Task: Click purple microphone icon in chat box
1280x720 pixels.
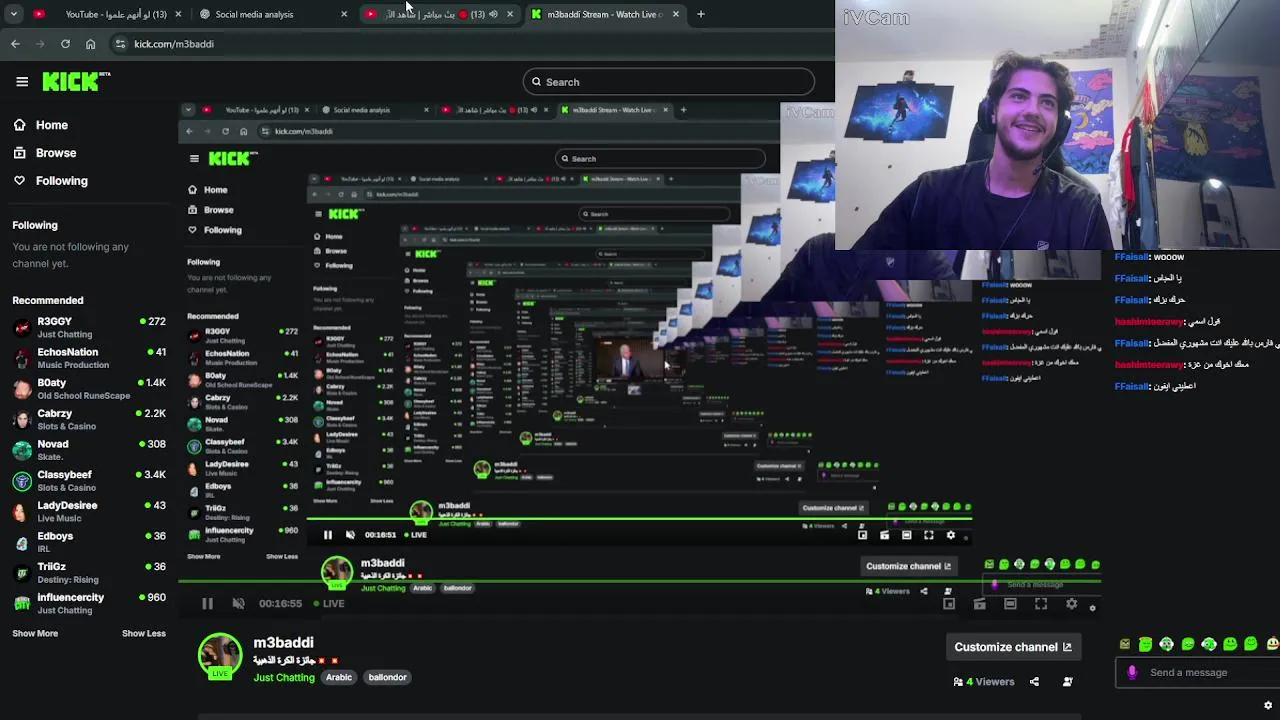Action: pyautogui.click(x=1132, y=673)
